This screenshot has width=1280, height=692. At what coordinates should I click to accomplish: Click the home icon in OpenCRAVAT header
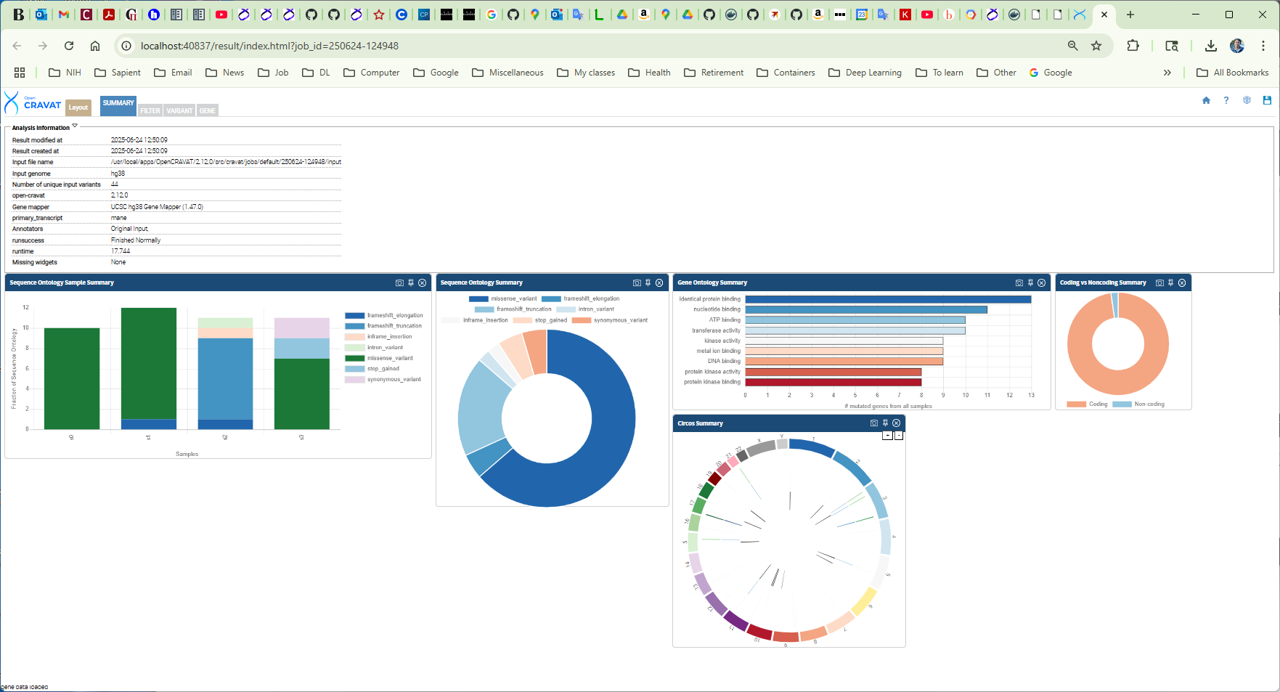[x=1206, y=100]
